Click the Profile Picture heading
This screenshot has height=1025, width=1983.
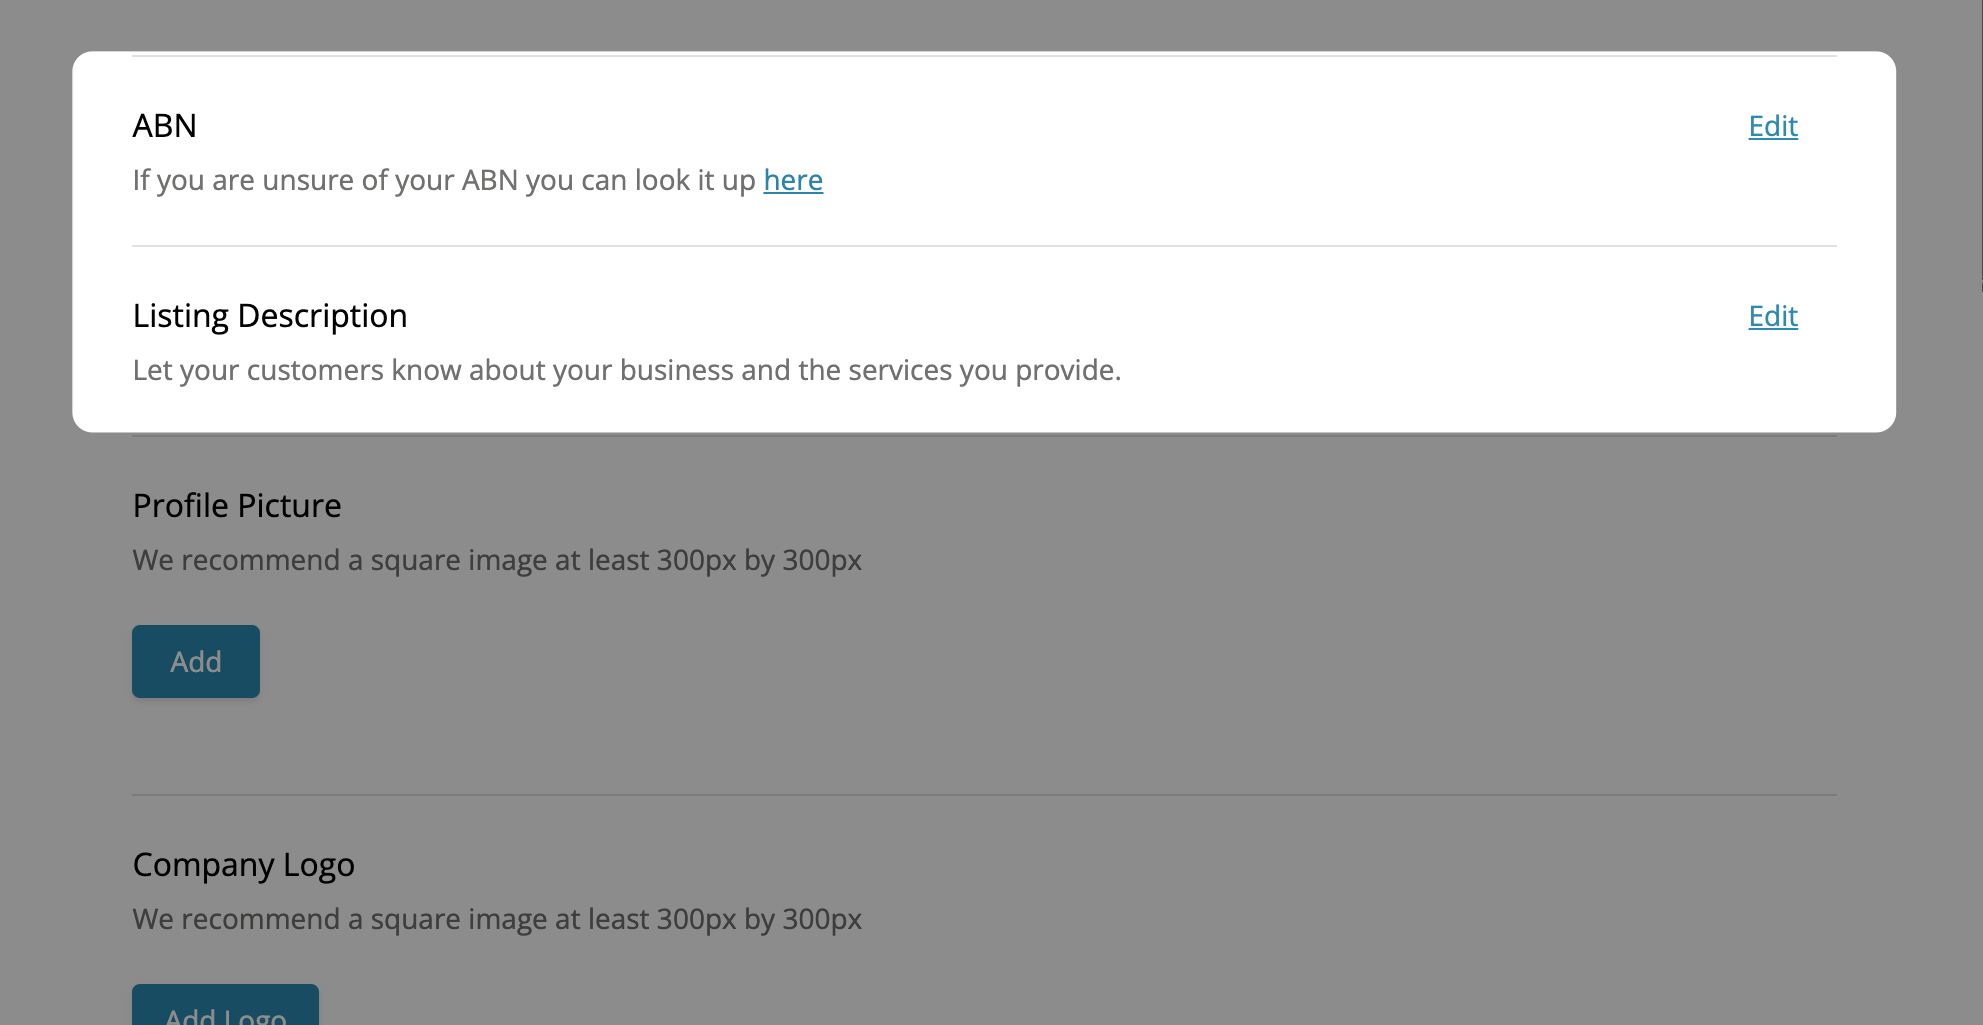[x=237, y=506]
